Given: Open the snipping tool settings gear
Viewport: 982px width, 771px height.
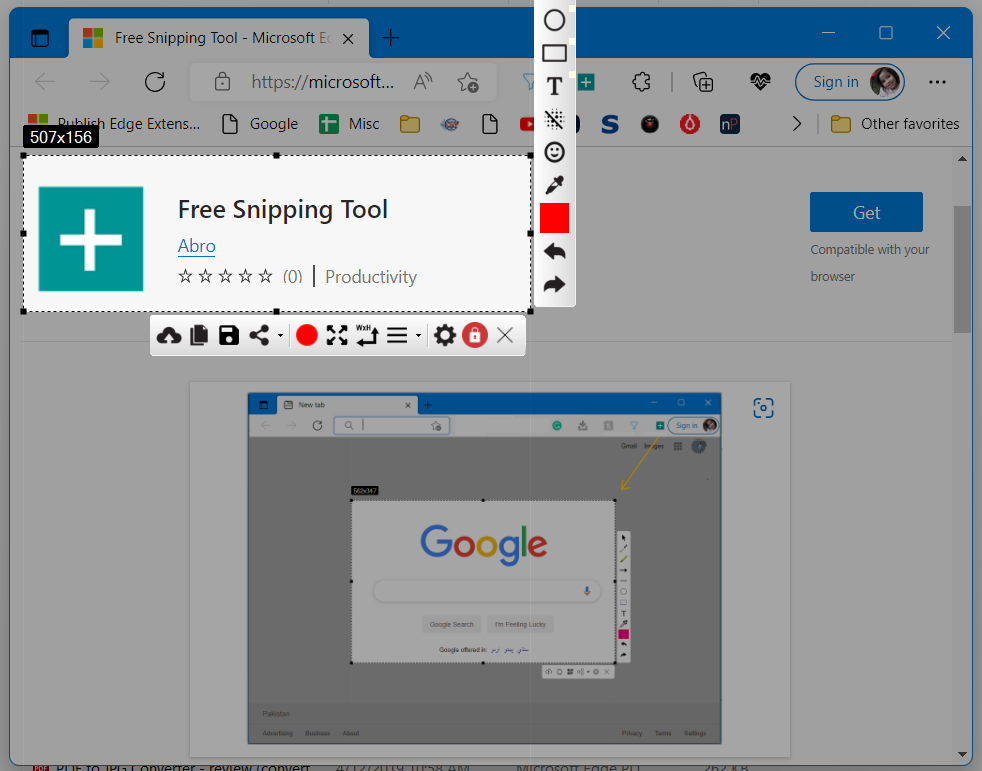Looking at the screenshot, I should click(444, 335).
